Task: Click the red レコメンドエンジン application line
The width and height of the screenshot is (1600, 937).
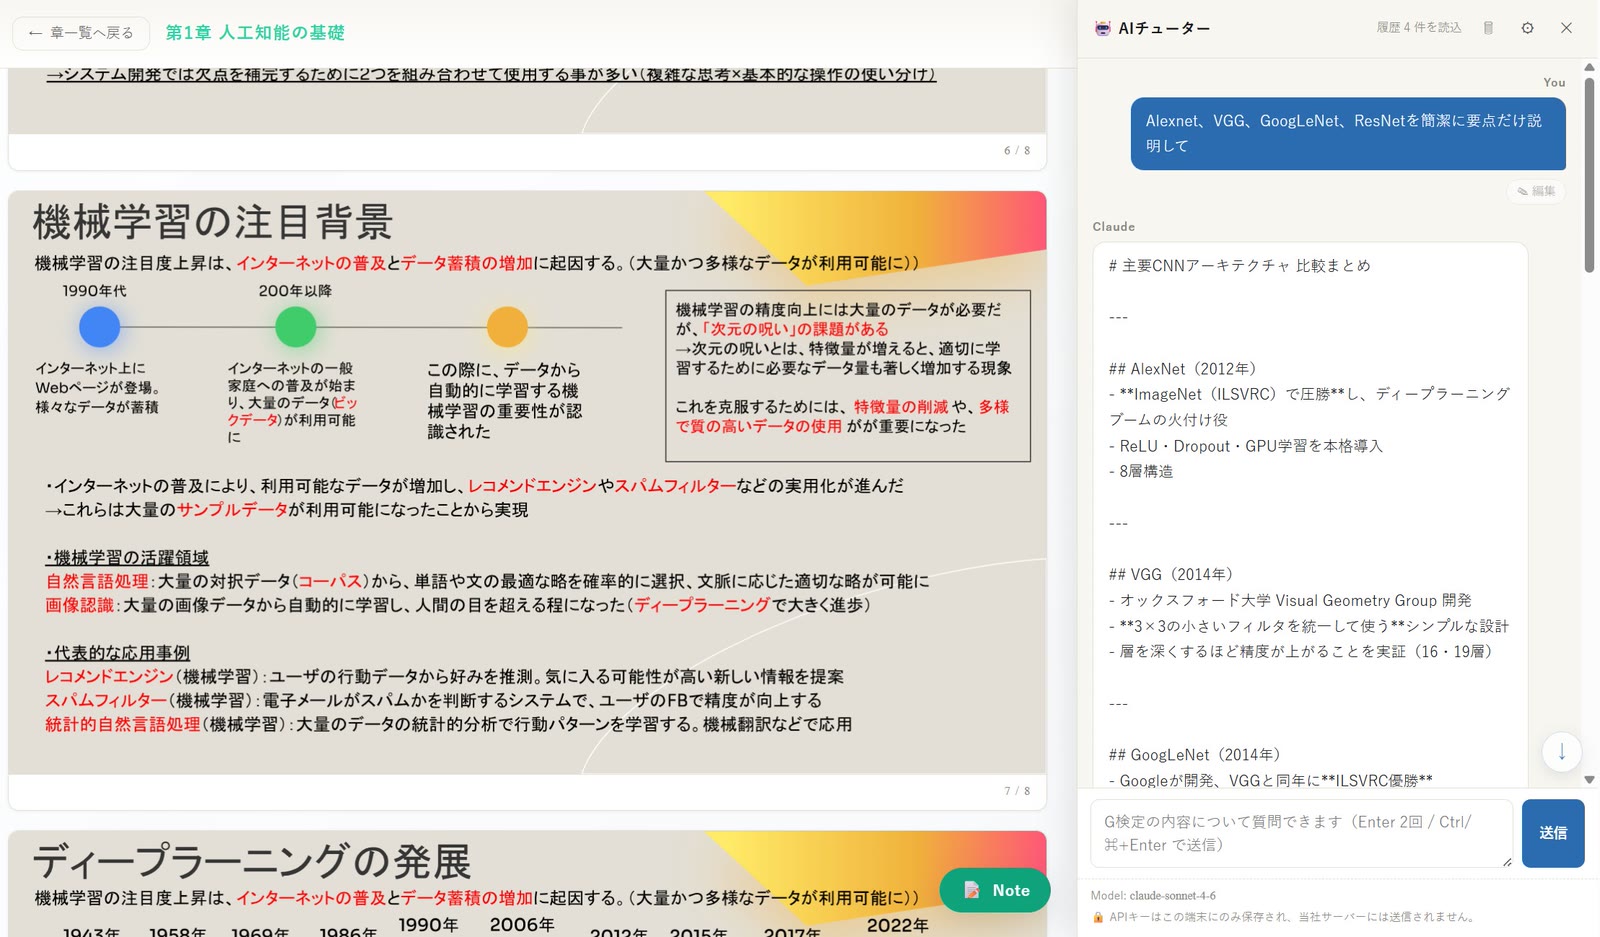Action: tap(110, 677)
